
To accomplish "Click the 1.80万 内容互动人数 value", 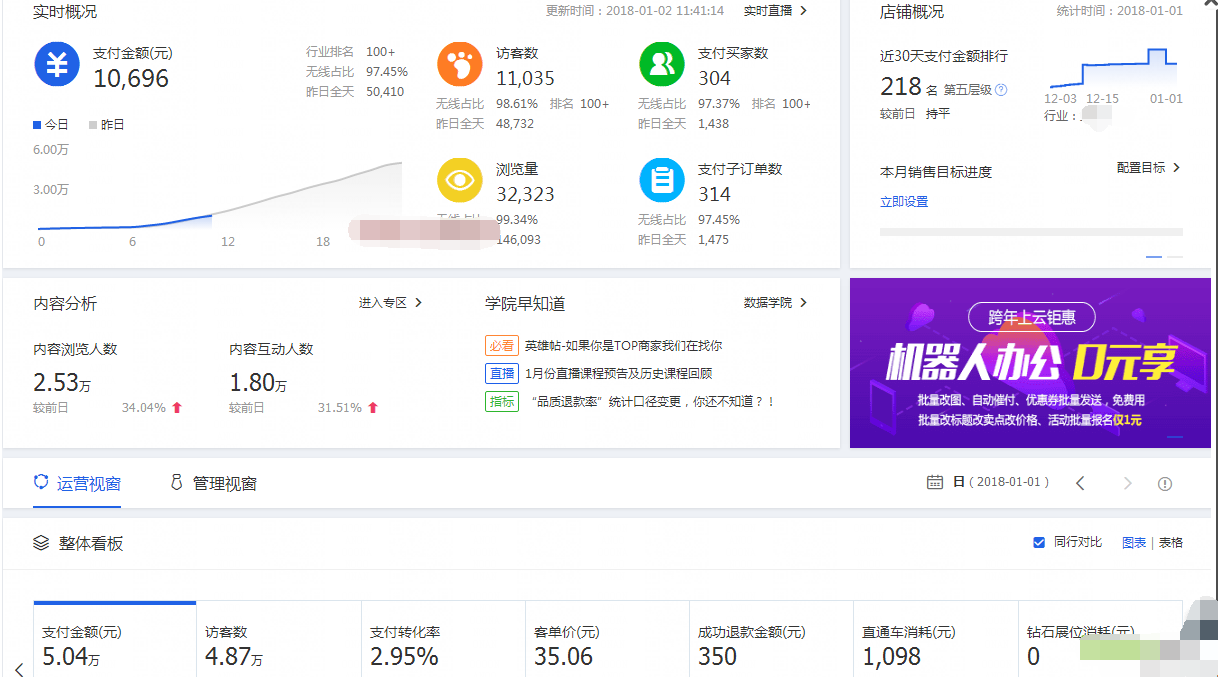I will [258, 382].
